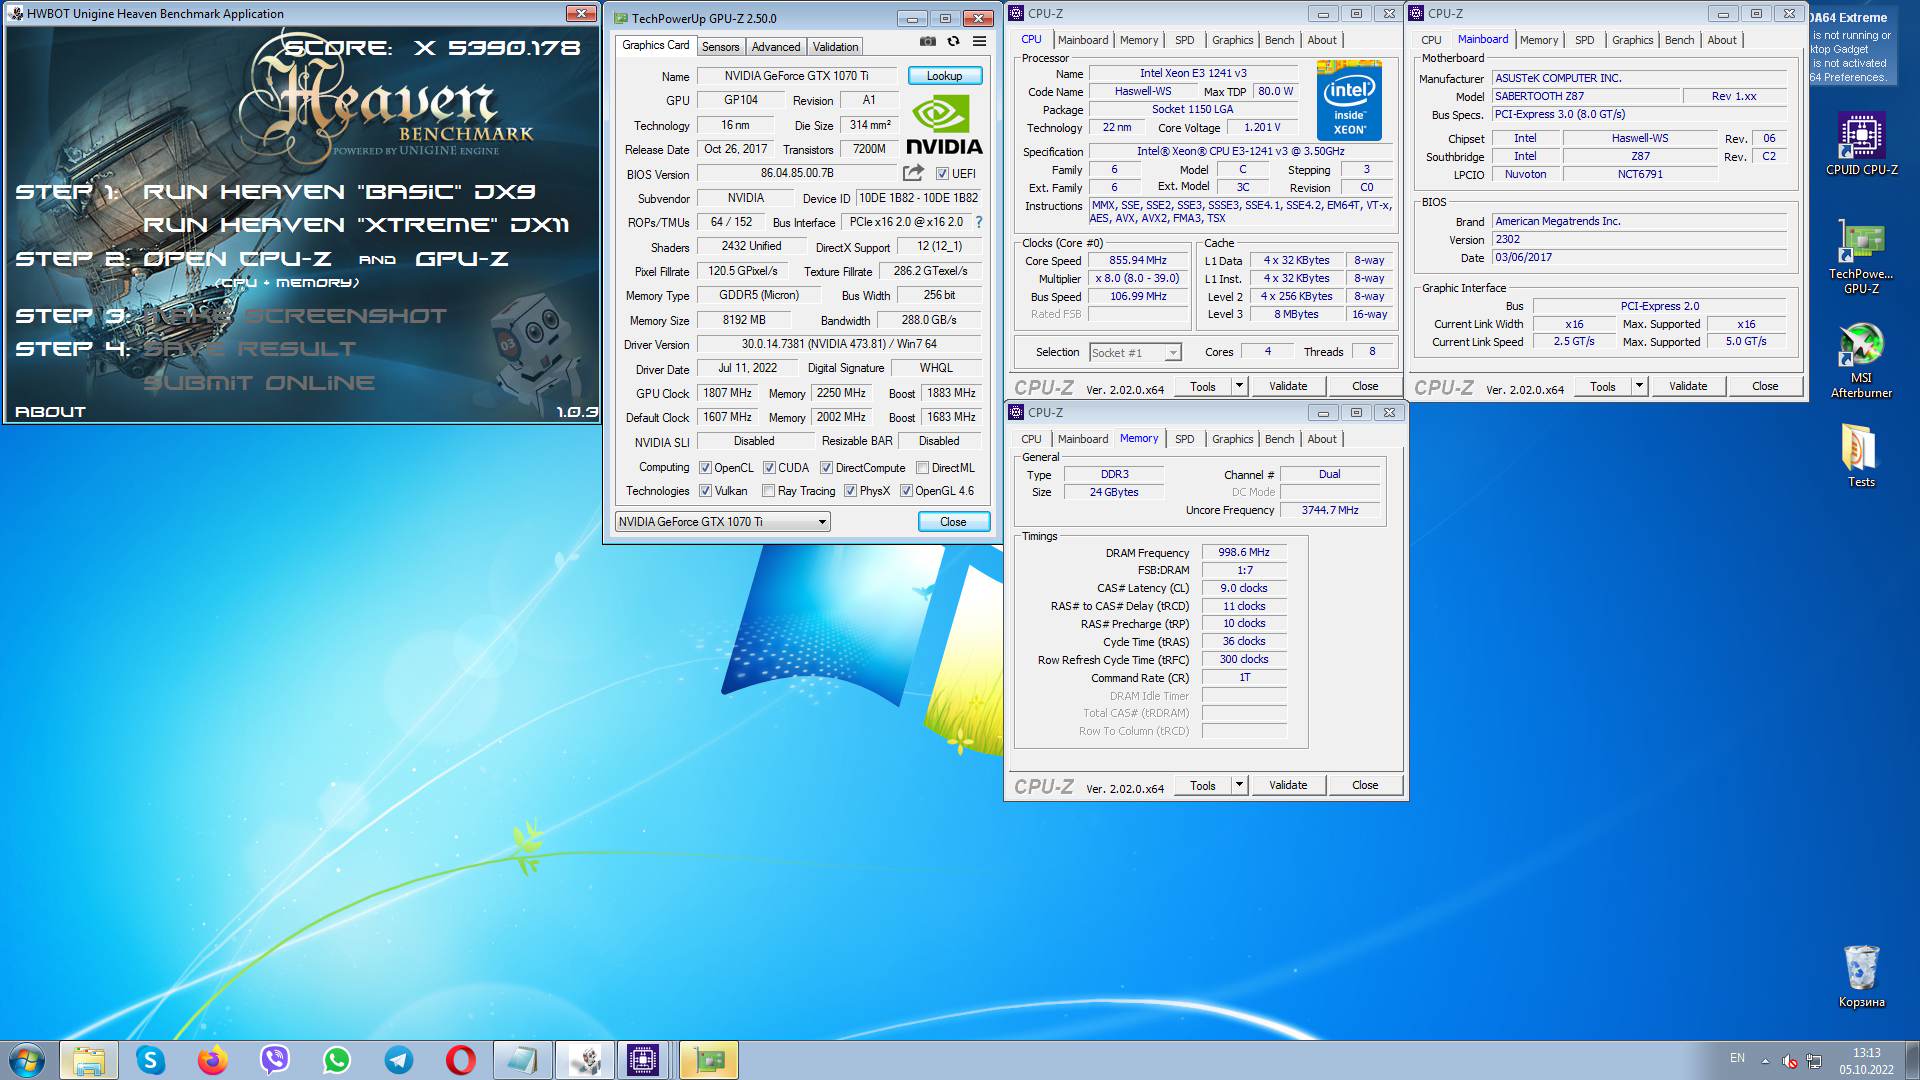The width and height of the screenshot is (1920, 1080).
Task: Open the GPU selection dropdown in GPU-Z
Action: point(722,522)
